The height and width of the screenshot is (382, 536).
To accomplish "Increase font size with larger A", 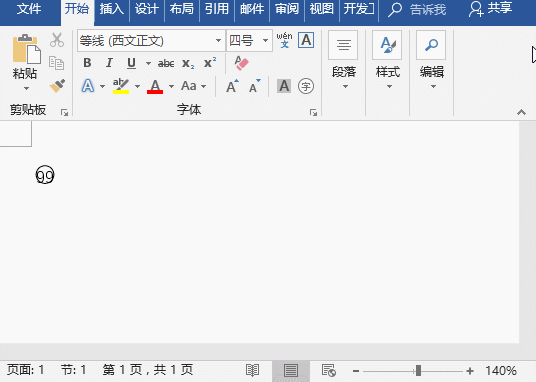I will click(x=232, y=86).
